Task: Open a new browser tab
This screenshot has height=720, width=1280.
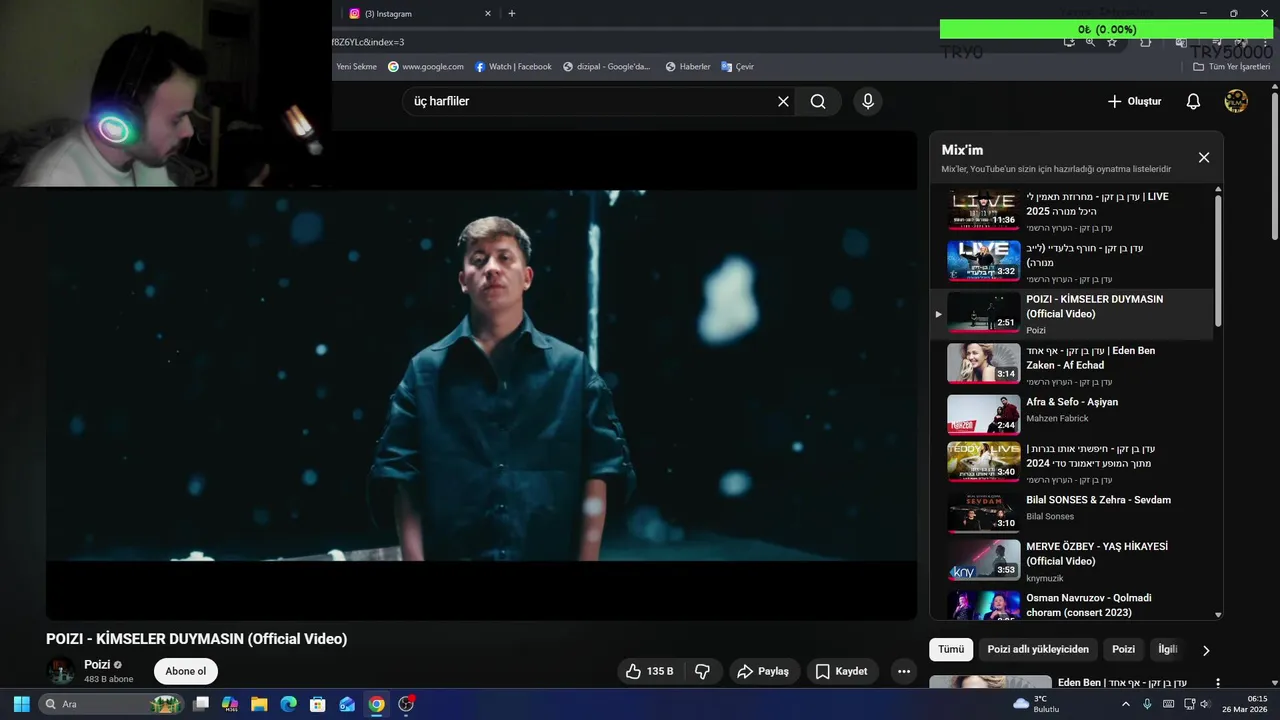Action: (512, 14)
